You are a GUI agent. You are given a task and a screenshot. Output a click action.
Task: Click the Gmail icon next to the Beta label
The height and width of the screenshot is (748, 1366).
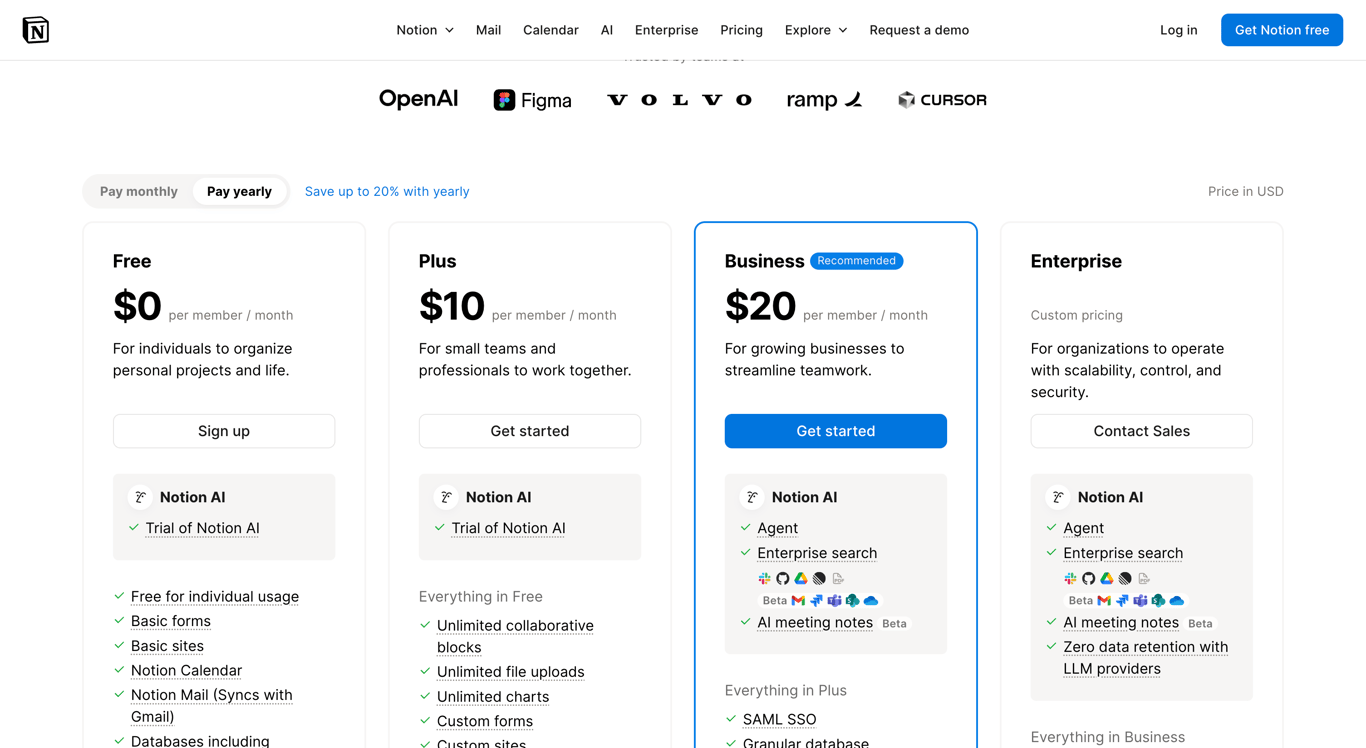pos(798,600)
